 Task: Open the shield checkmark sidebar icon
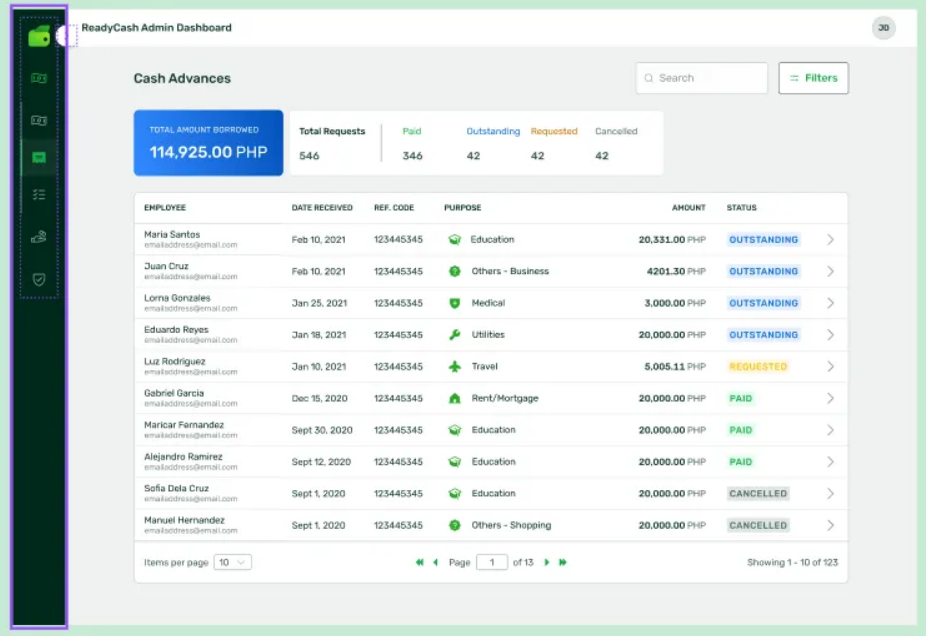pos(39,279)
